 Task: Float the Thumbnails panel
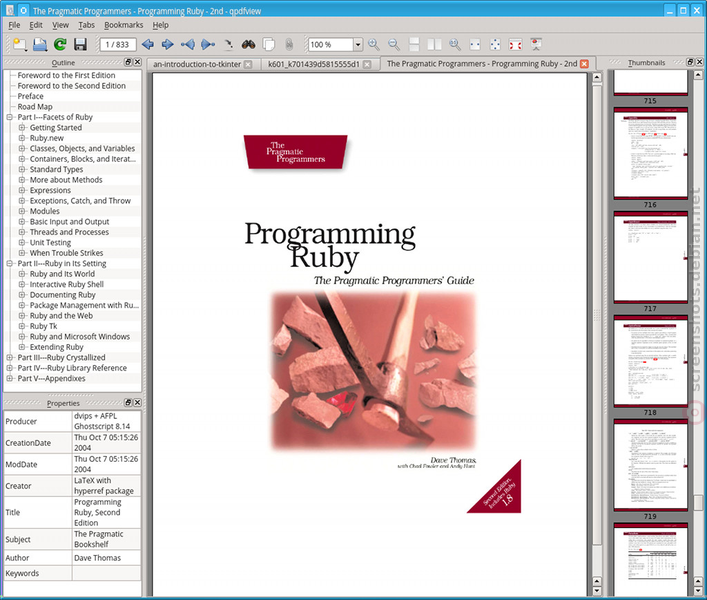tap(690, 62)
